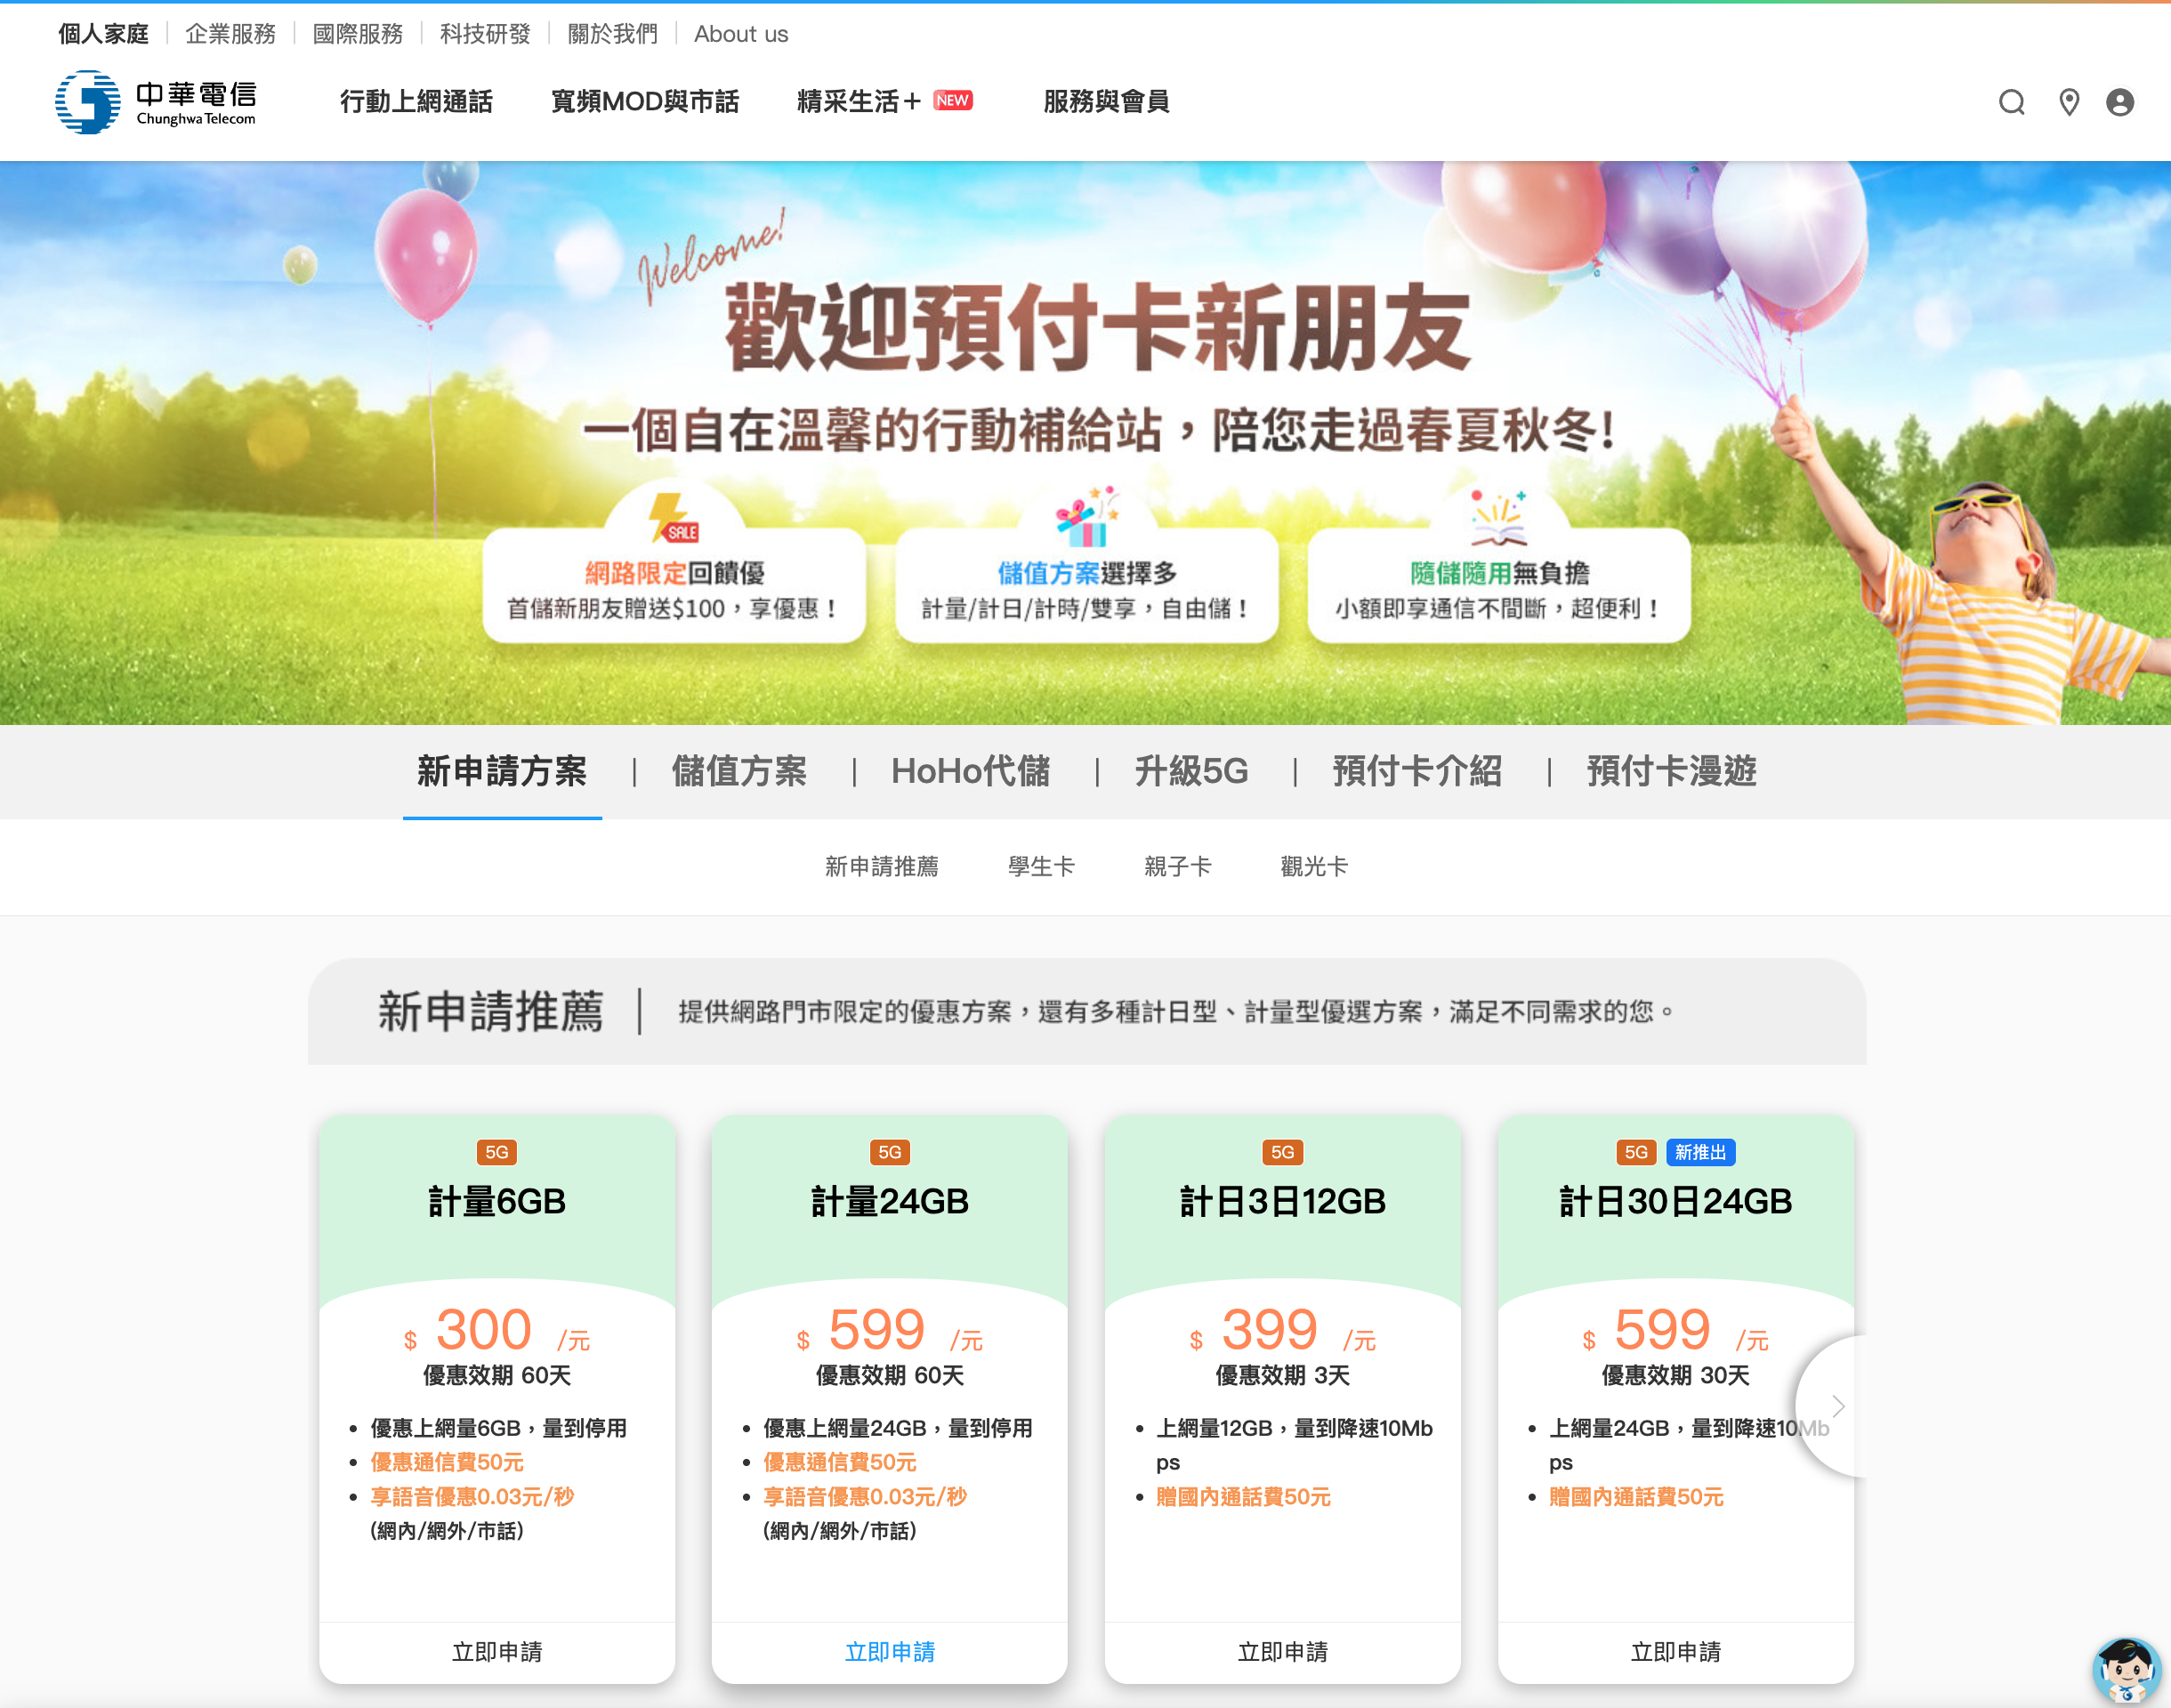Click 立即申請 for 計日30日24GB plan
This screenshot has height=1708, width=2171.
coord(1676,1651)
